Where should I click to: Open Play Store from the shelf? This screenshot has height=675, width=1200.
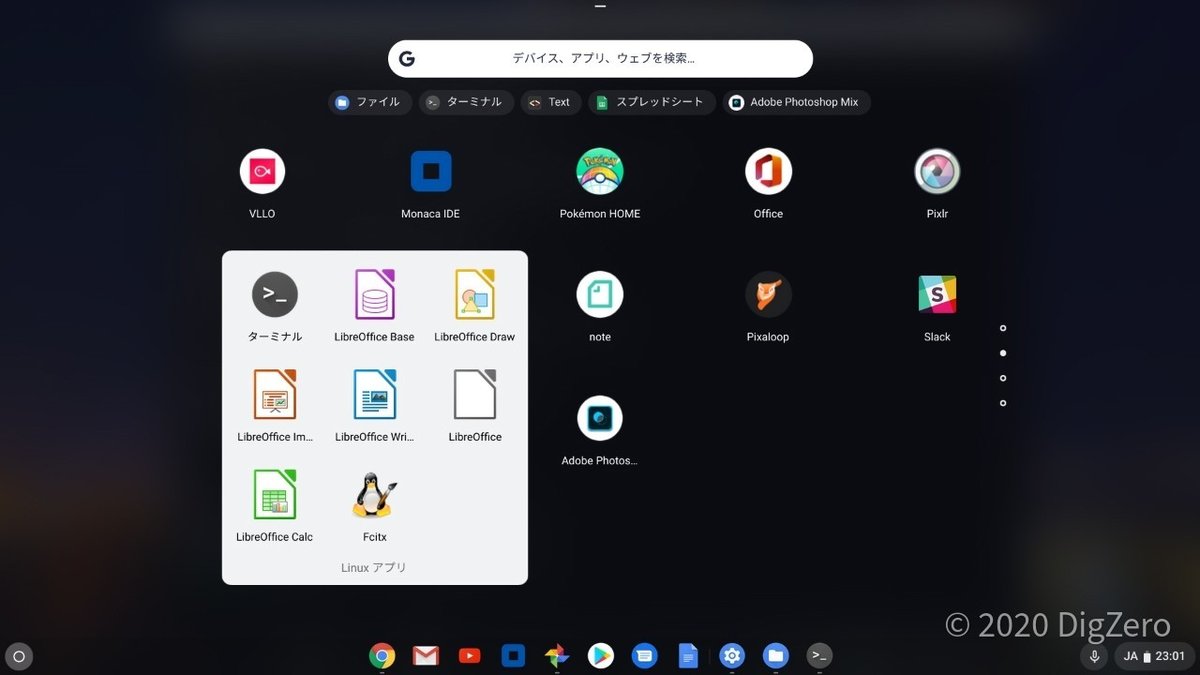tap(601, 656)
